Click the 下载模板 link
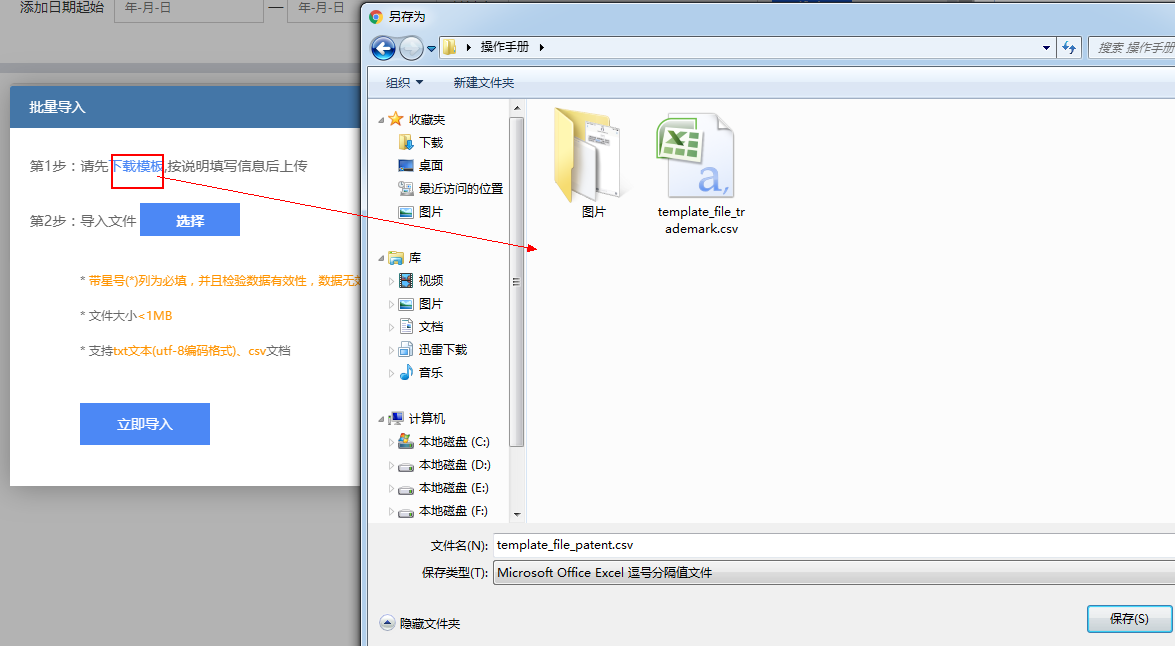 [137, 166]
